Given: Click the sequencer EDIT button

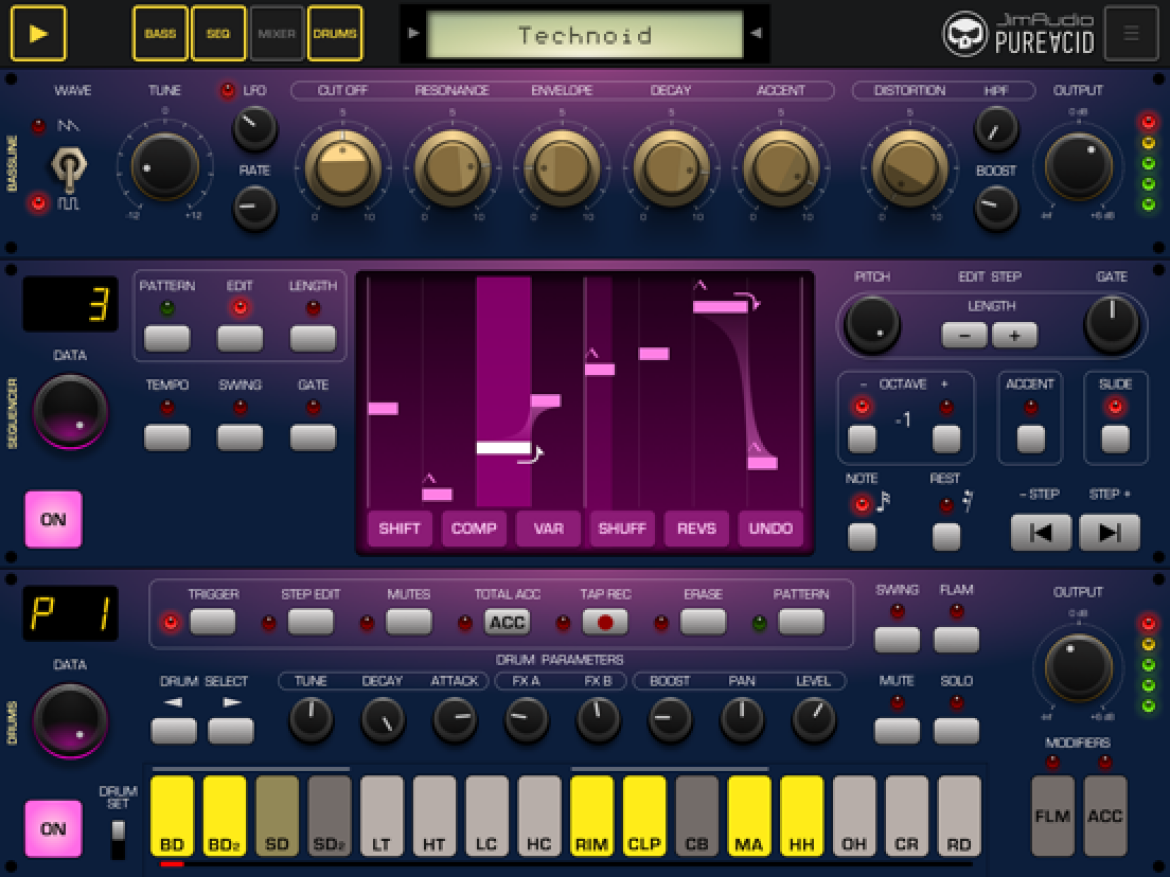Looking at the screenshot, I should coord(240,338).
